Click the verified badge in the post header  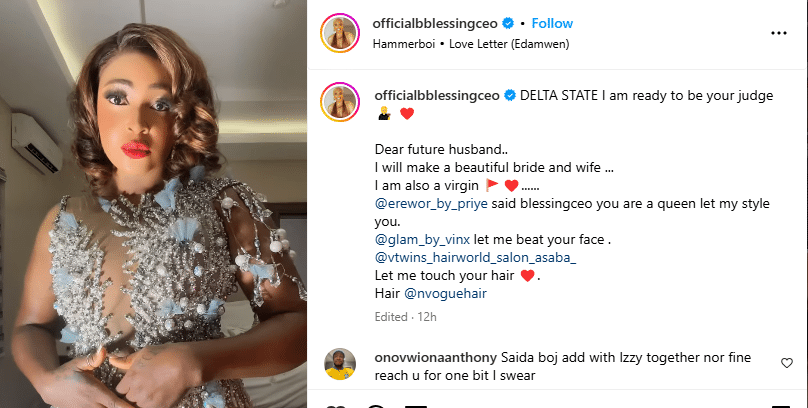tap(509, 23)
